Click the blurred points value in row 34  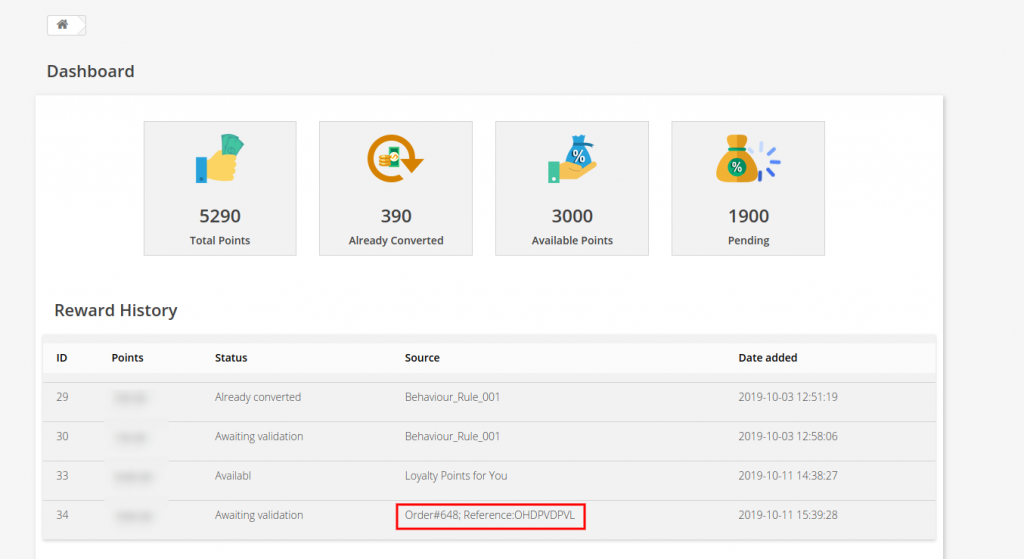coord(133,517)
